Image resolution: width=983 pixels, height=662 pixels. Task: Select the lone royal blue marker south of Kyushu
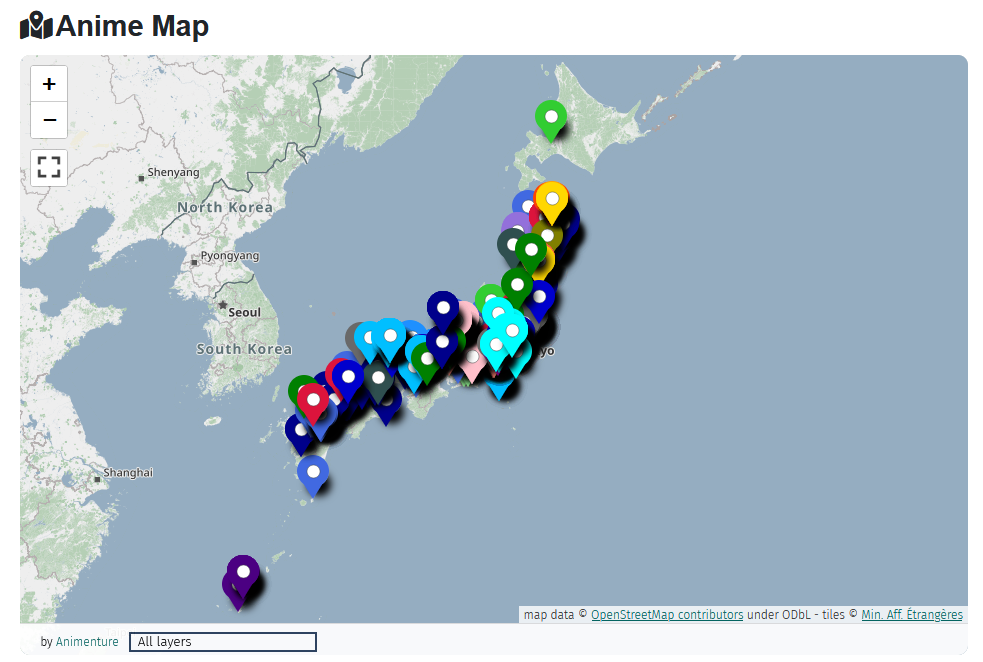pos(313,472)
